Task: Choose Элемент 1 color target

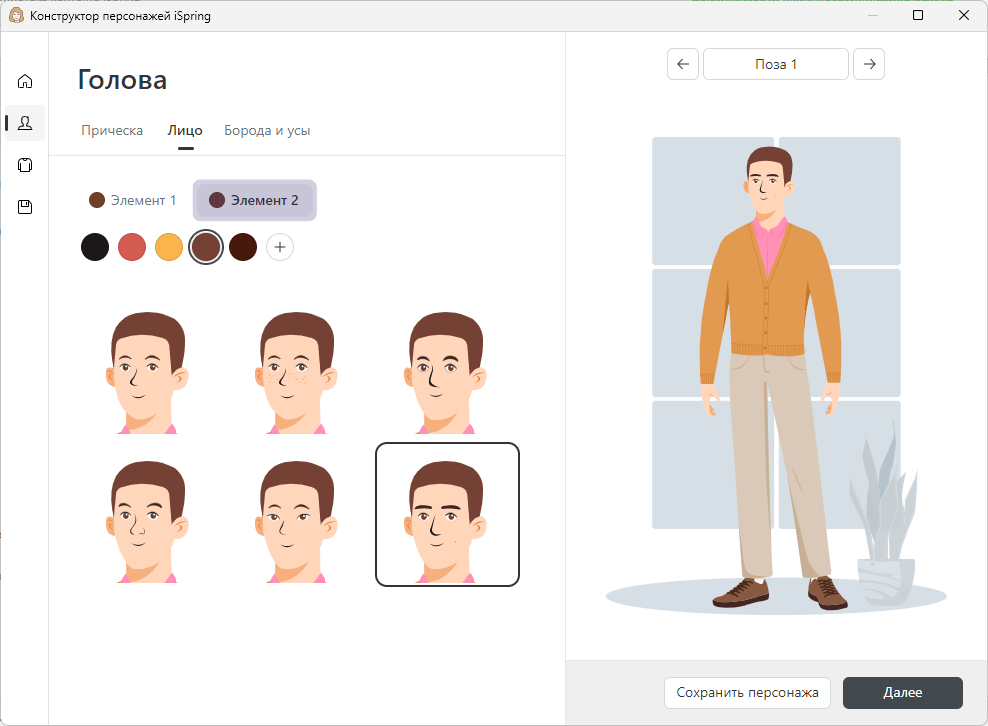Action: 132,200
